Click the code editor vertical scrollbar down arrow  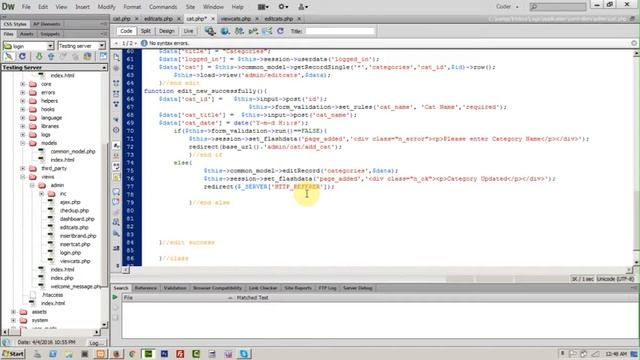[636, 262]
